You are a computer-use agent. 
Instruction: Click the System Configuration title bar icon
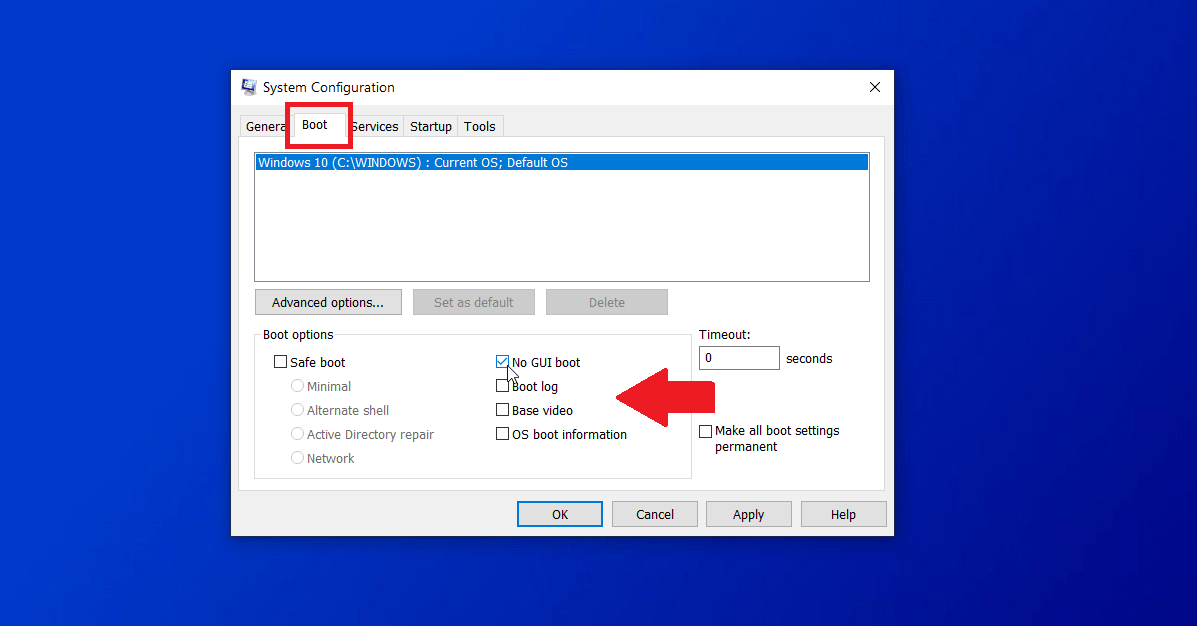pyautogui.click(x=249, y=87)
